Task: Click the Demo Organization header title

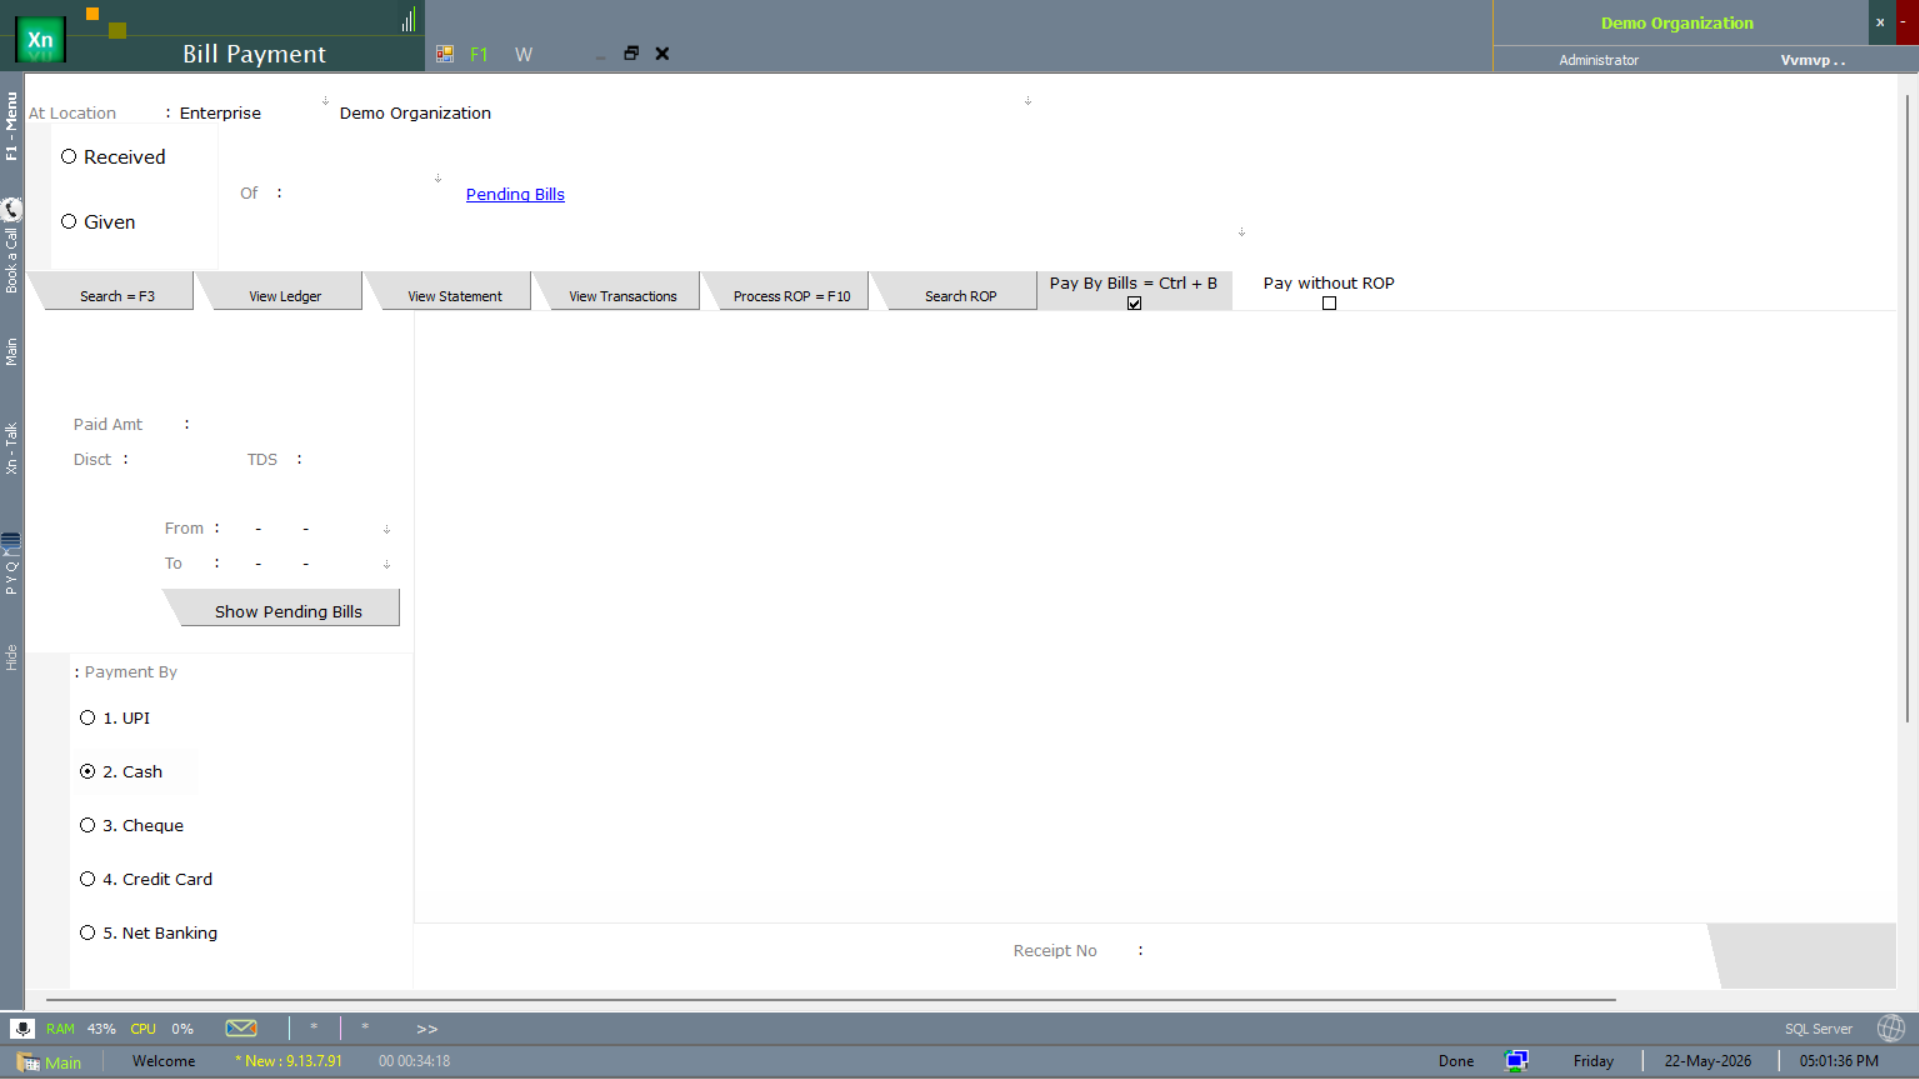Action: coord(1677,23)
